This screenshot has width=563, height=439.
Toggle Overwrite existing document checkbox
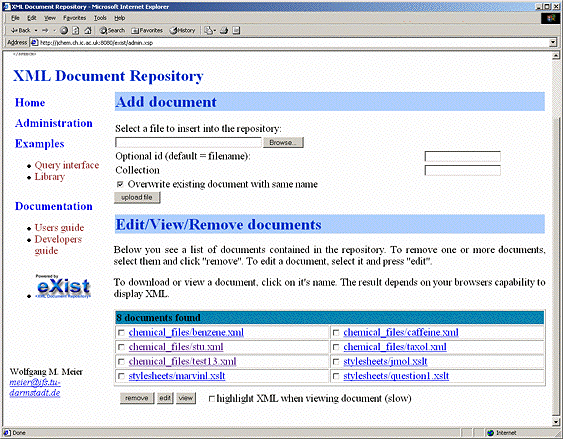point(120,185)
